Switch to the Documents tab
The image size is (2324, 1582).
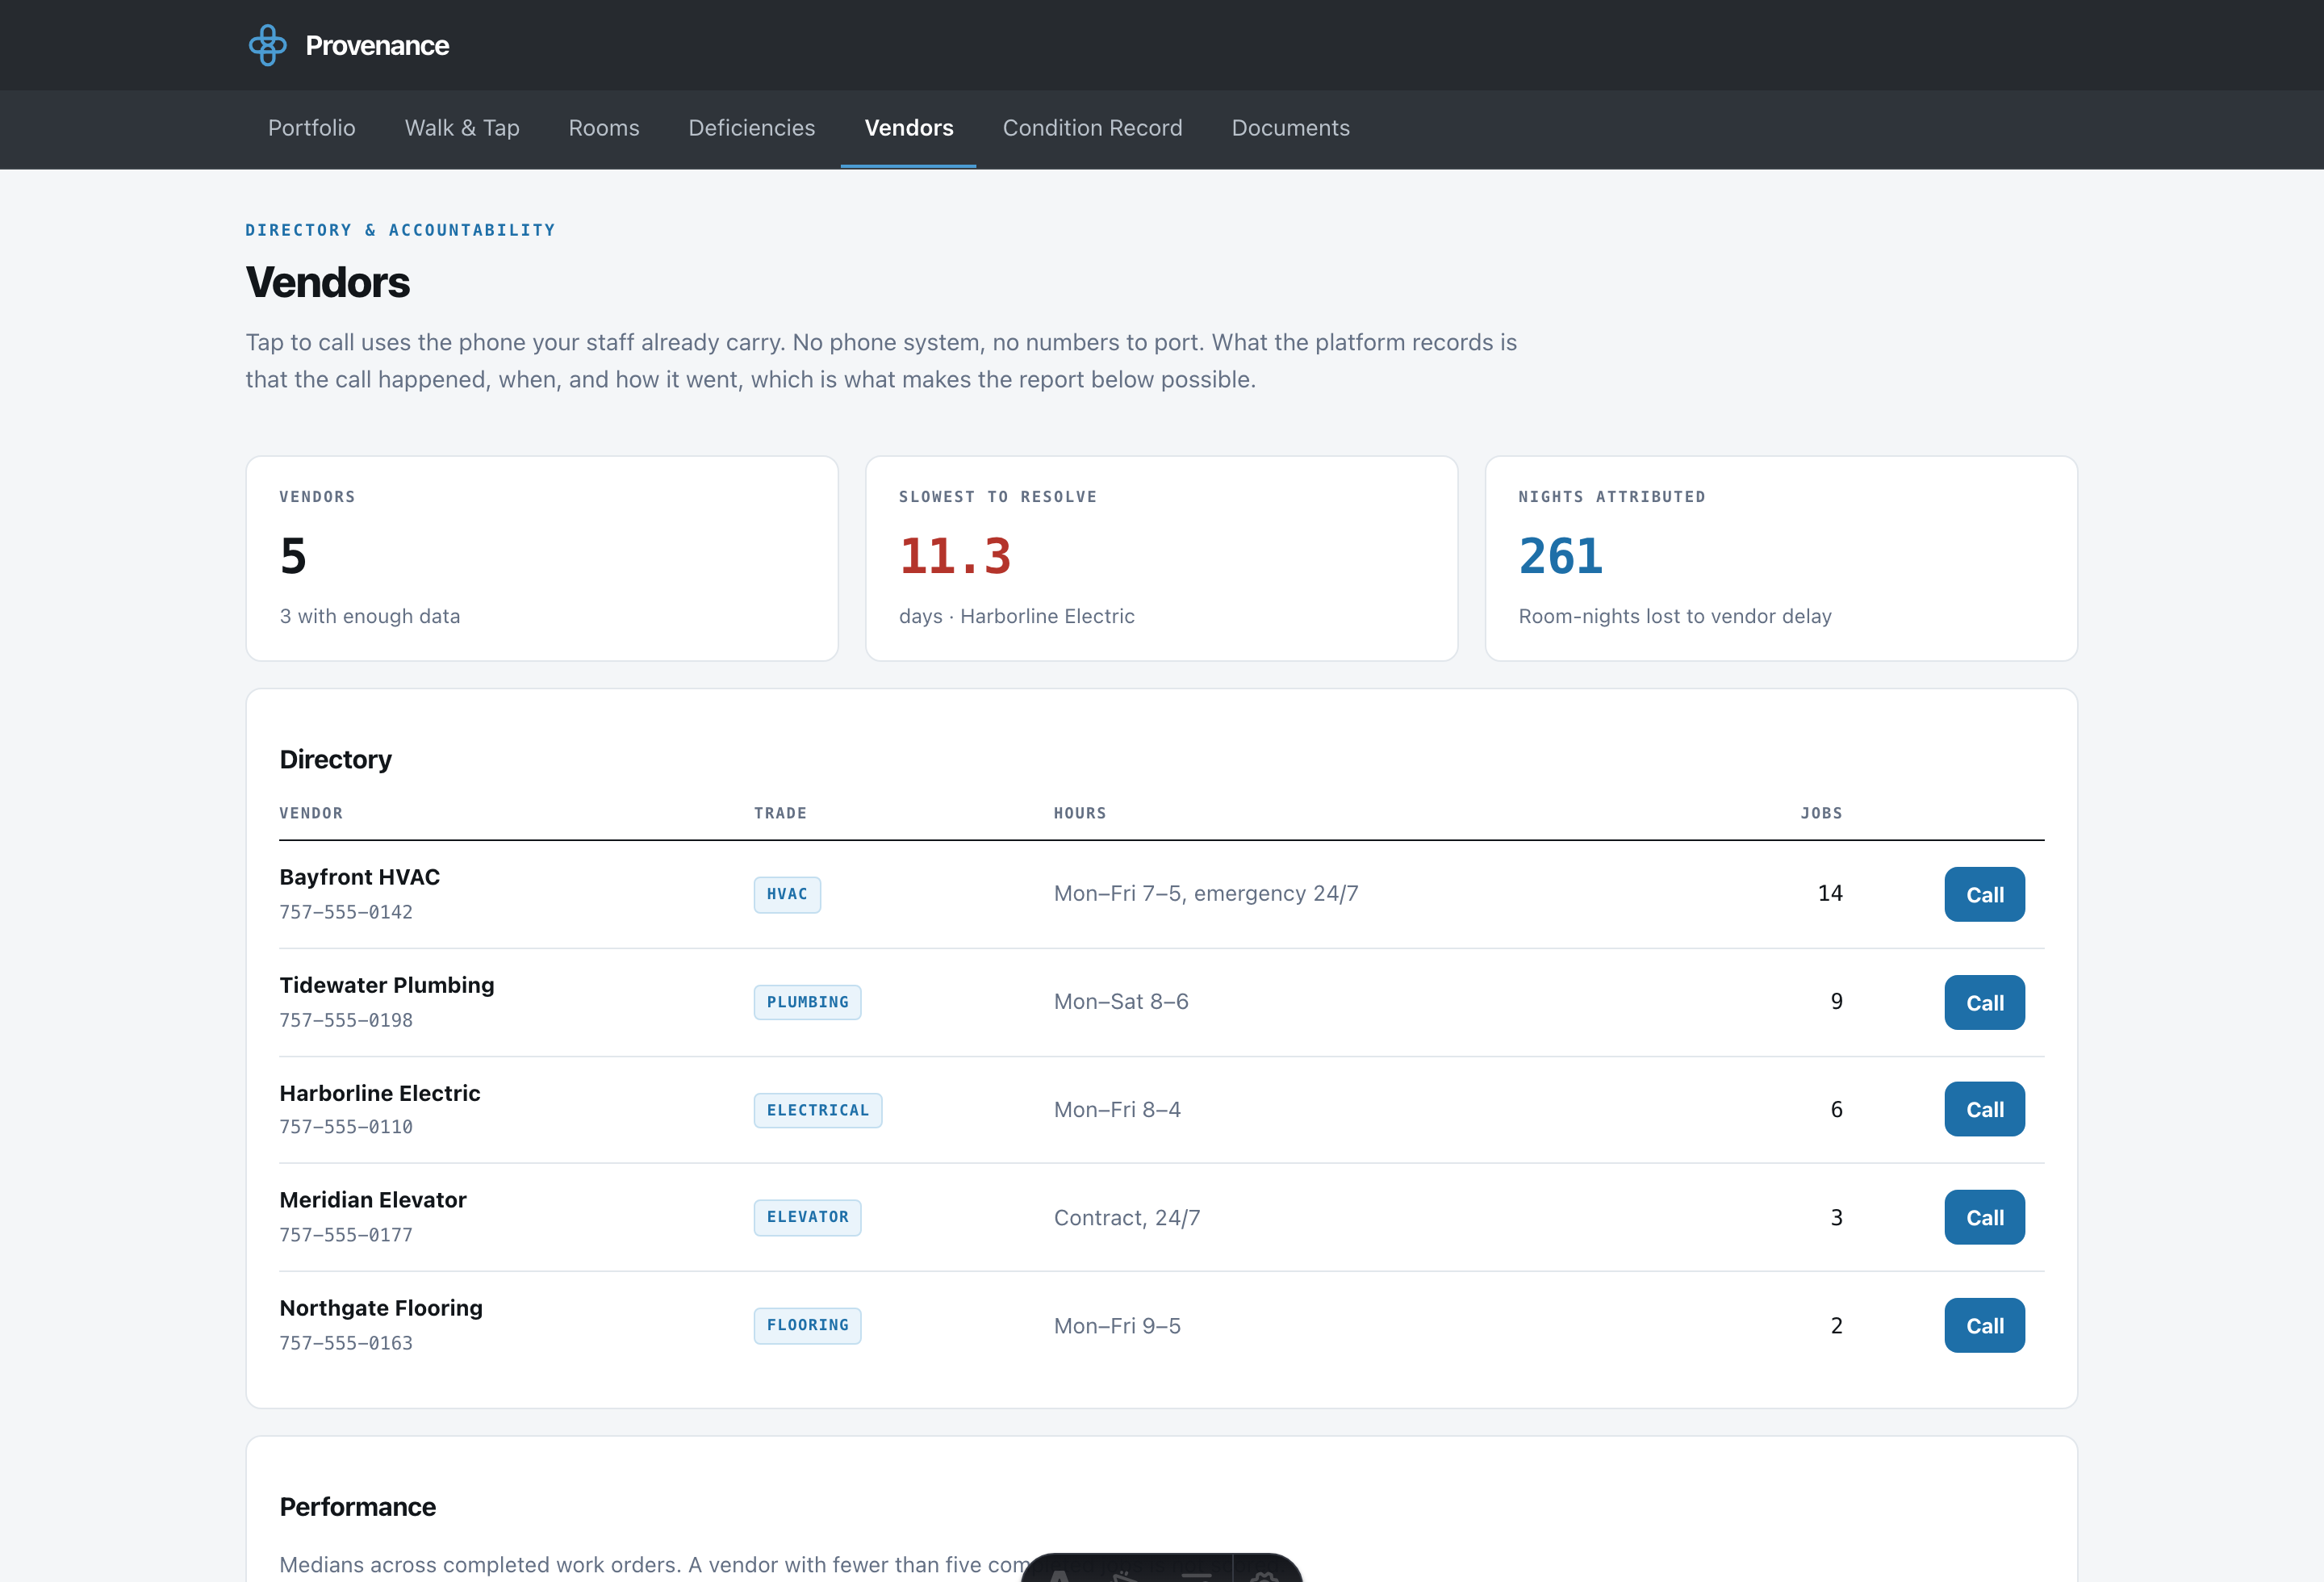[1290, 128]
